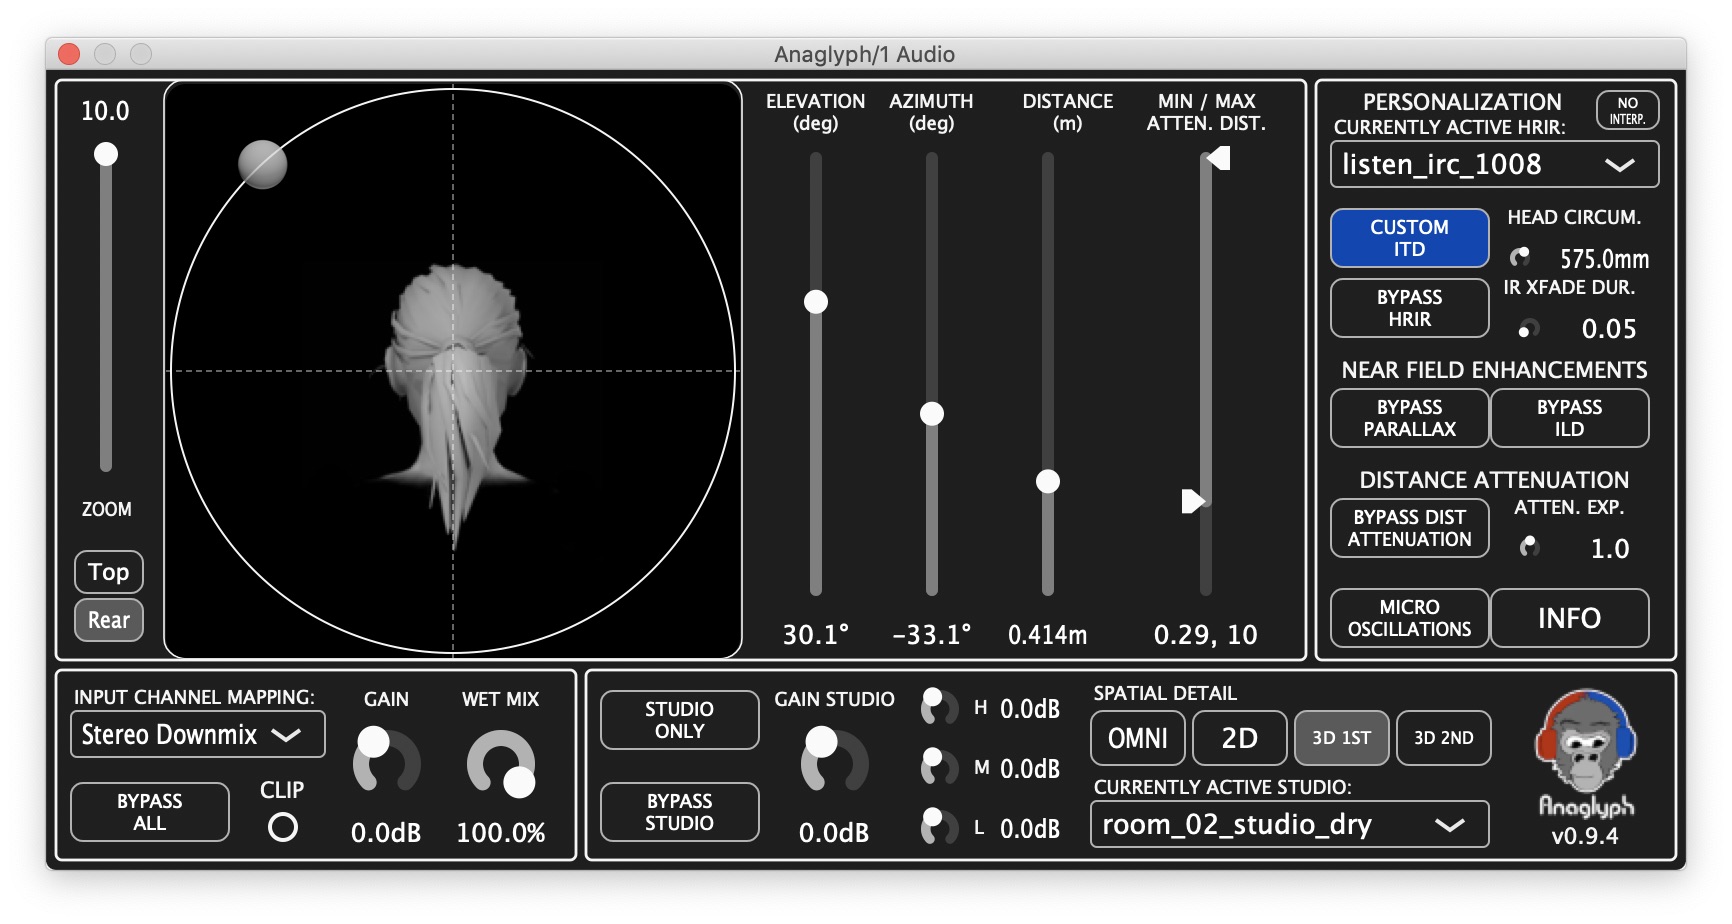Click the elevation slider handle

click(x=816, y=302)
